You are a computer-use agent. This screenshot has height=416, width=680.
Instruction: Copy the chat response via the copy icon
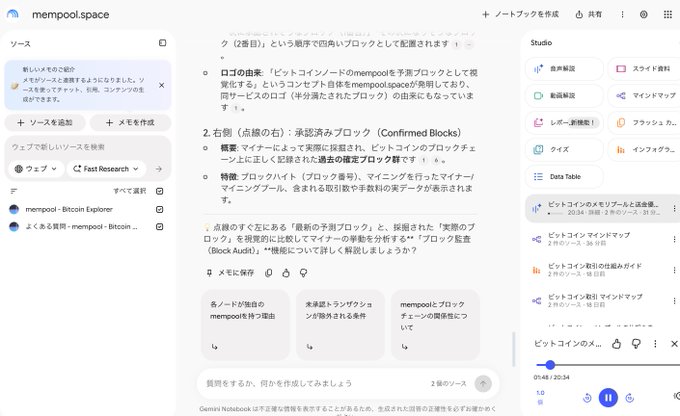click(x=268, y=273)
